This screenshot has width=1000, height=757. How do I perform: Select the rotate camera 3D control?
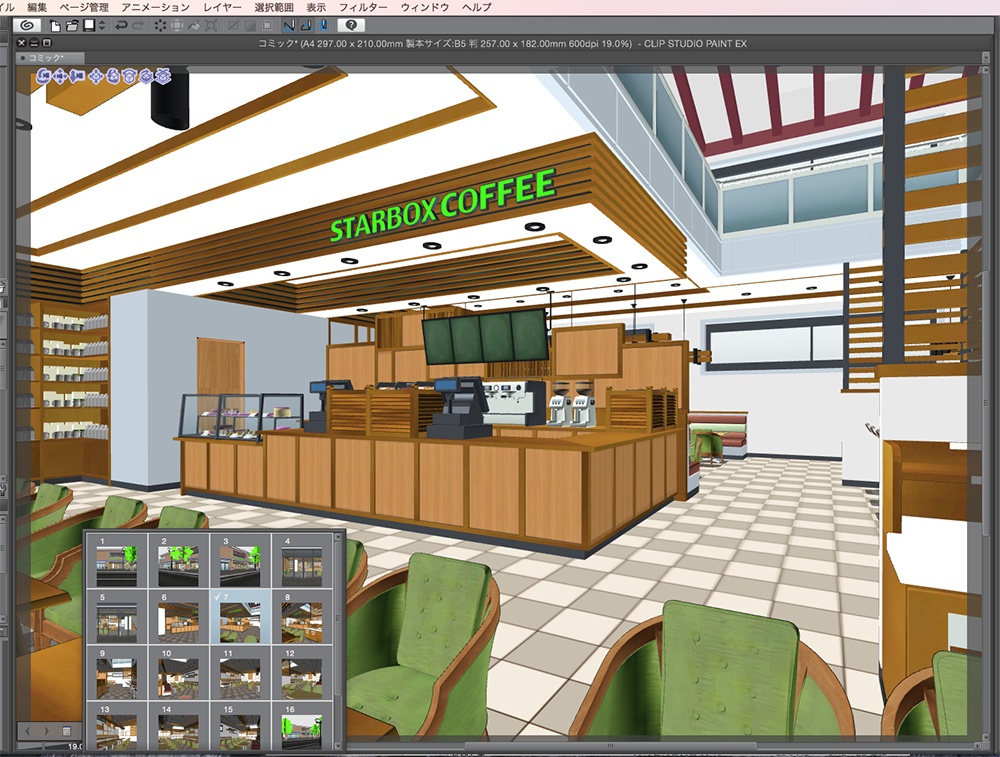43,76
